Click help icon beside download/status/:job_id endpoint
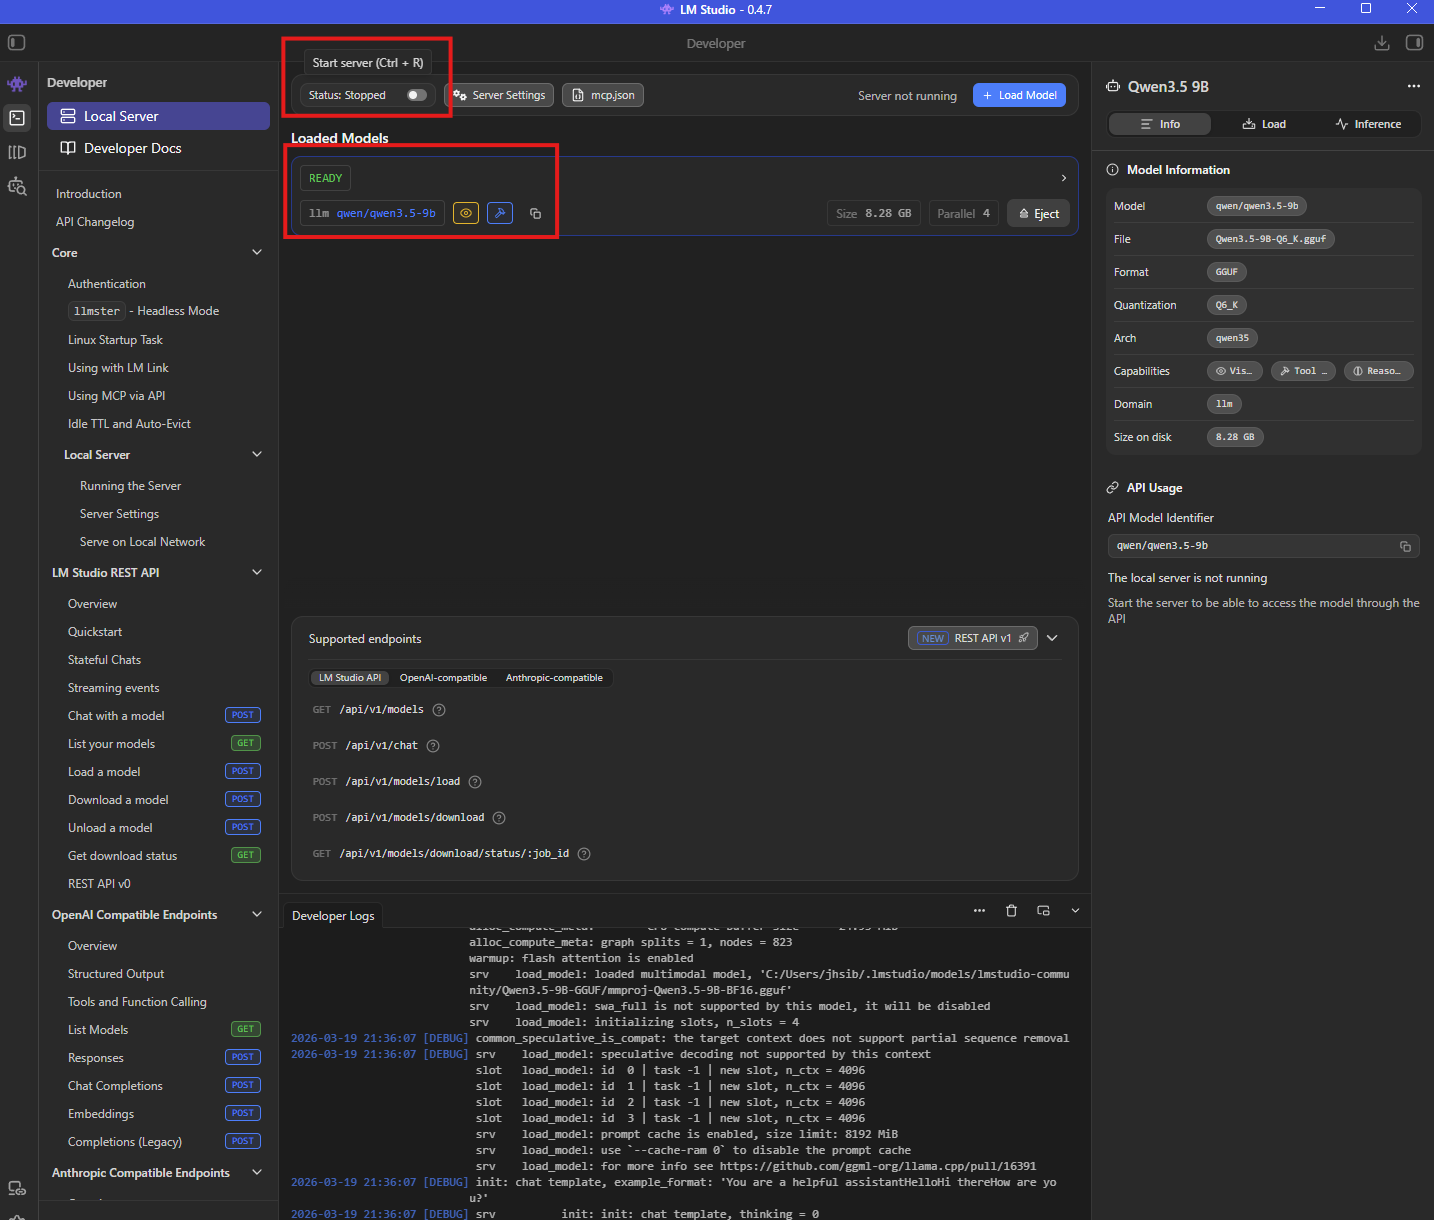The height and width of the screenshot is (1220, 1434). pyautogui.click(x=584, y=854)
